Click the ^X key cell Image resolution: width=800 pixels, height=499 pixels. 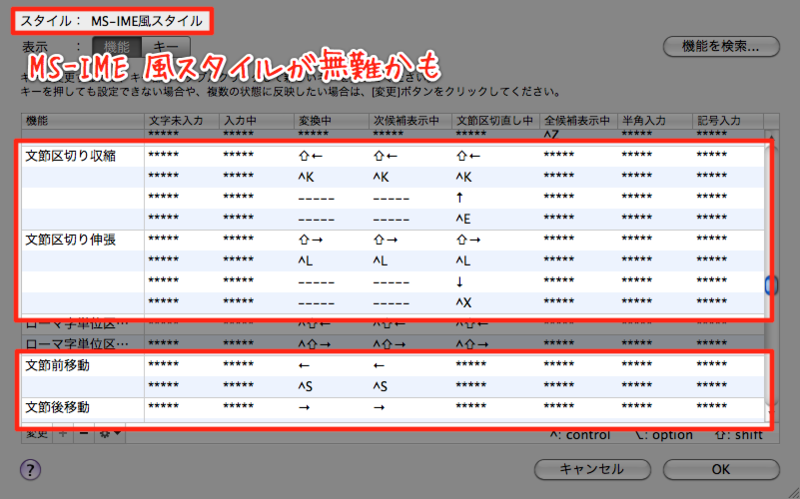click(x=464, y=303)
